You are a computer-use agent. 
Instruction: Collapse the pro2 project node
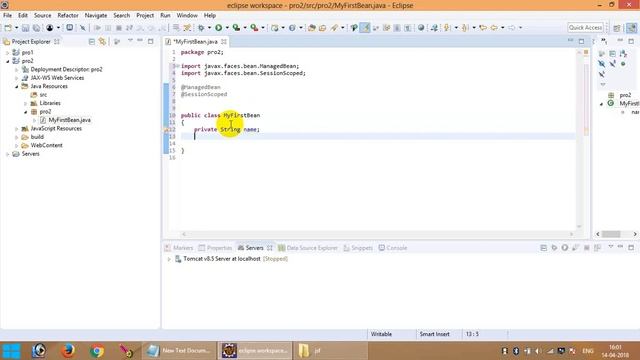7,61
